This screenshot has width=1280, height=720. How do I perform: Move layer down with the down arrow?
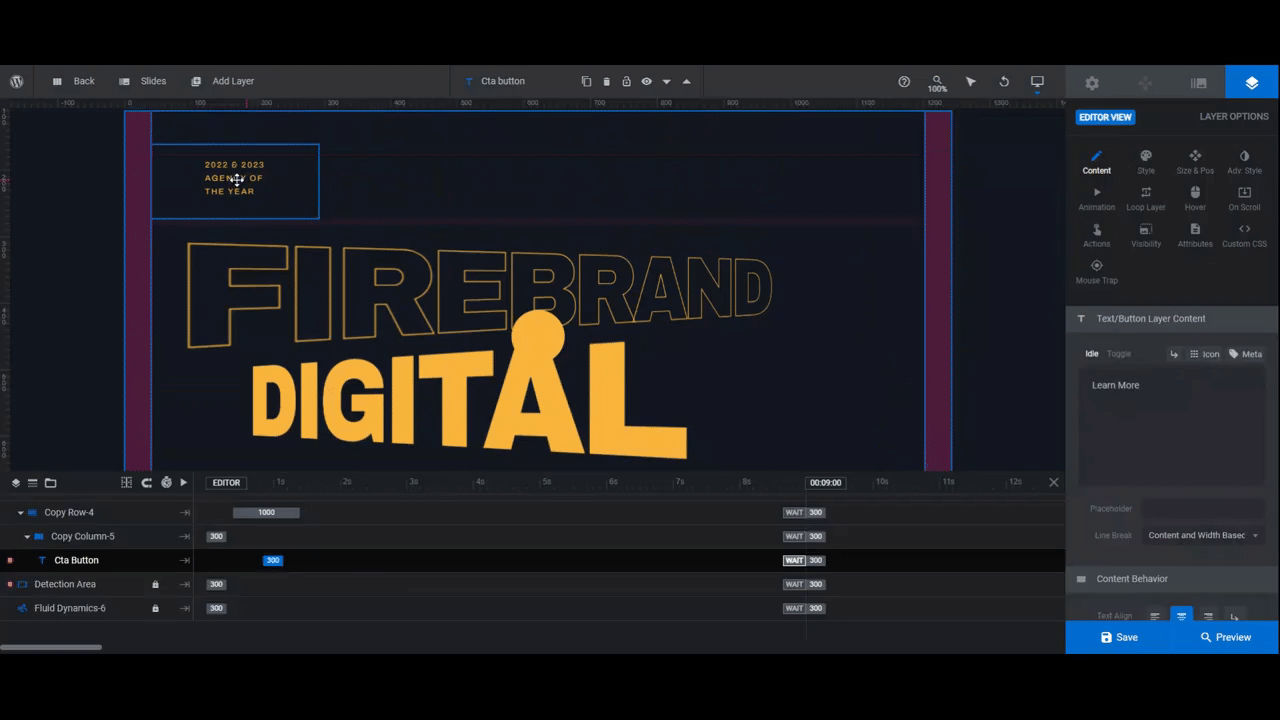coord(666,81)
